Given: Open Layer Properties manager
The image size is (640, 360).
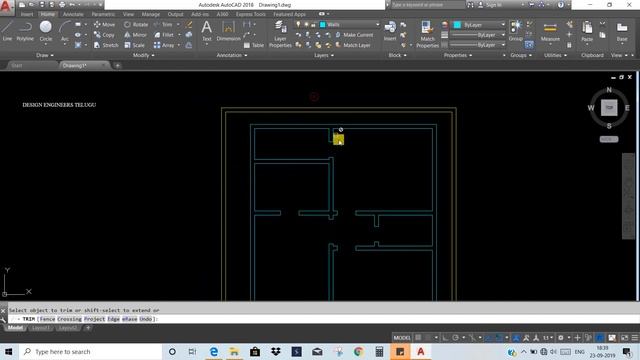Looking at the screenshot, I should pyautogui.click(x=280, y=34).
